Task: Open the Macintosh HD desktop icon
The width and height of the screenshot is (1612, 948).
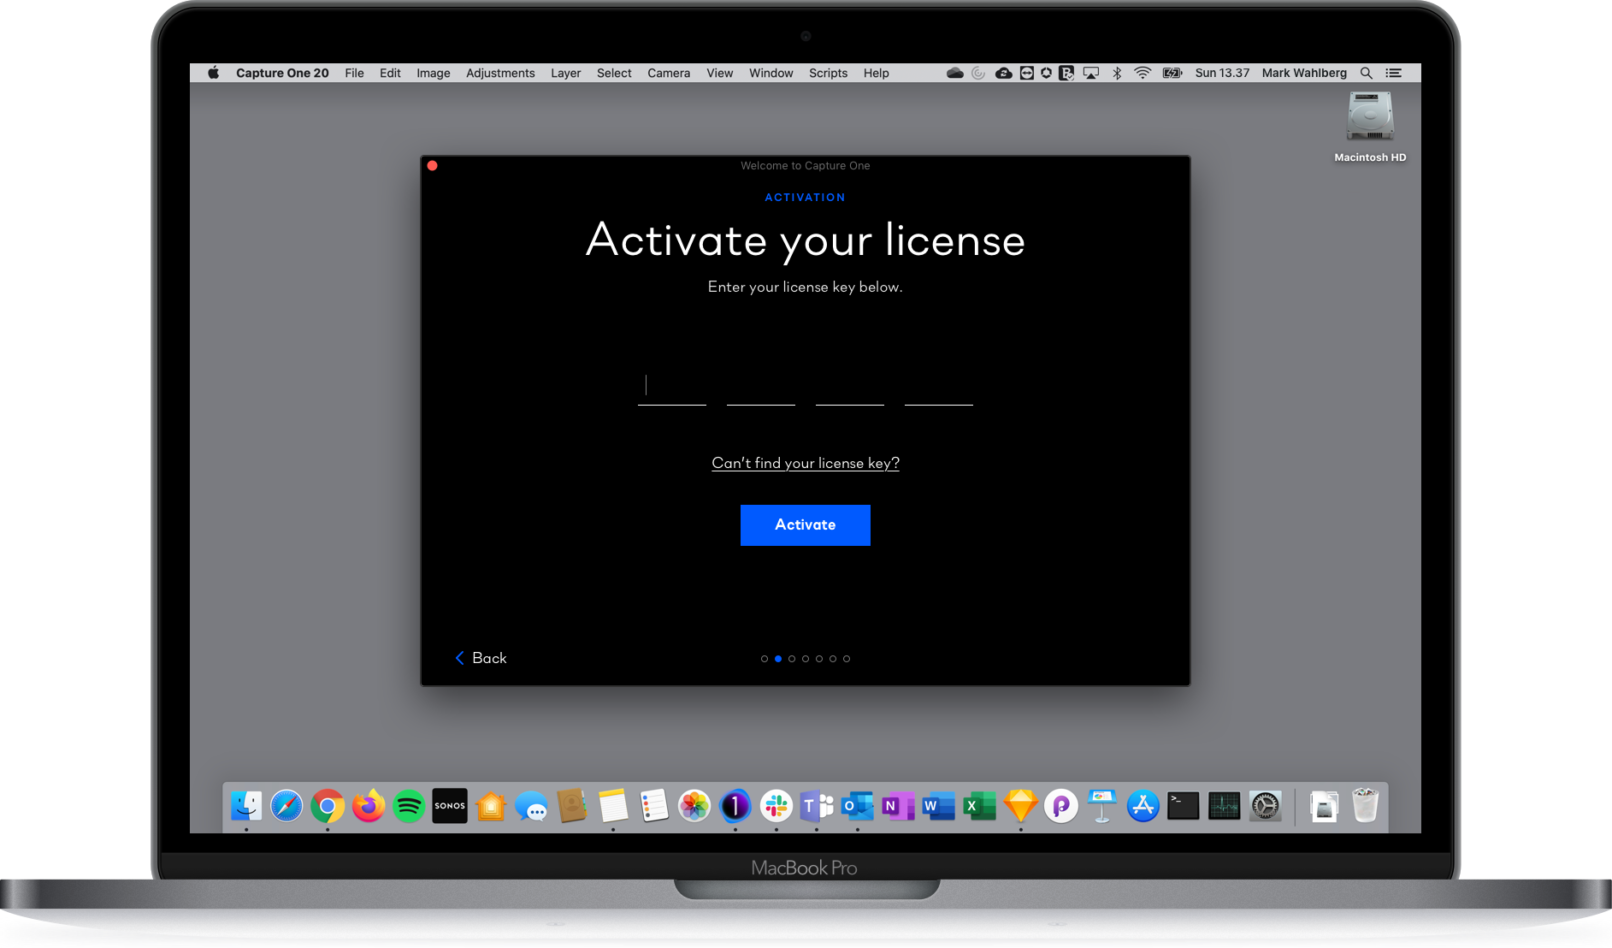Action: tap(1369, 120)
